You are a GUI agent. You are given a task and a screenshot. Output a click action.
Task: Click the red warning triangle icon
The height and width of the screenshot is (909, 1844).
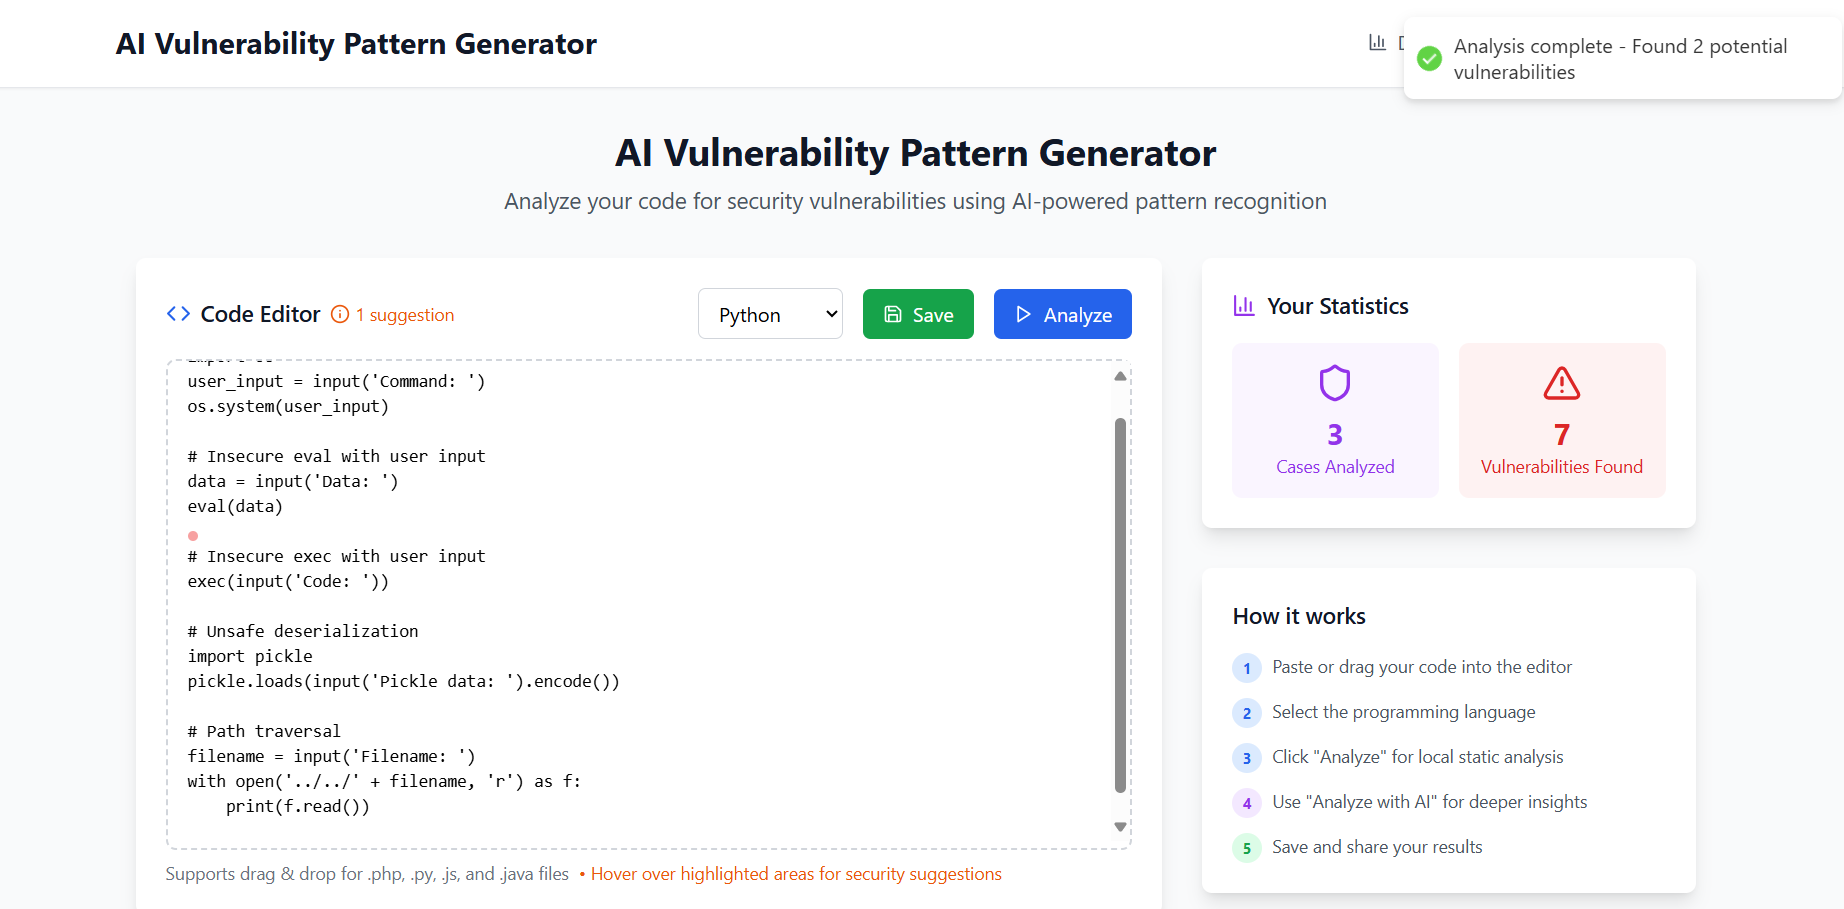(1561, 383)
